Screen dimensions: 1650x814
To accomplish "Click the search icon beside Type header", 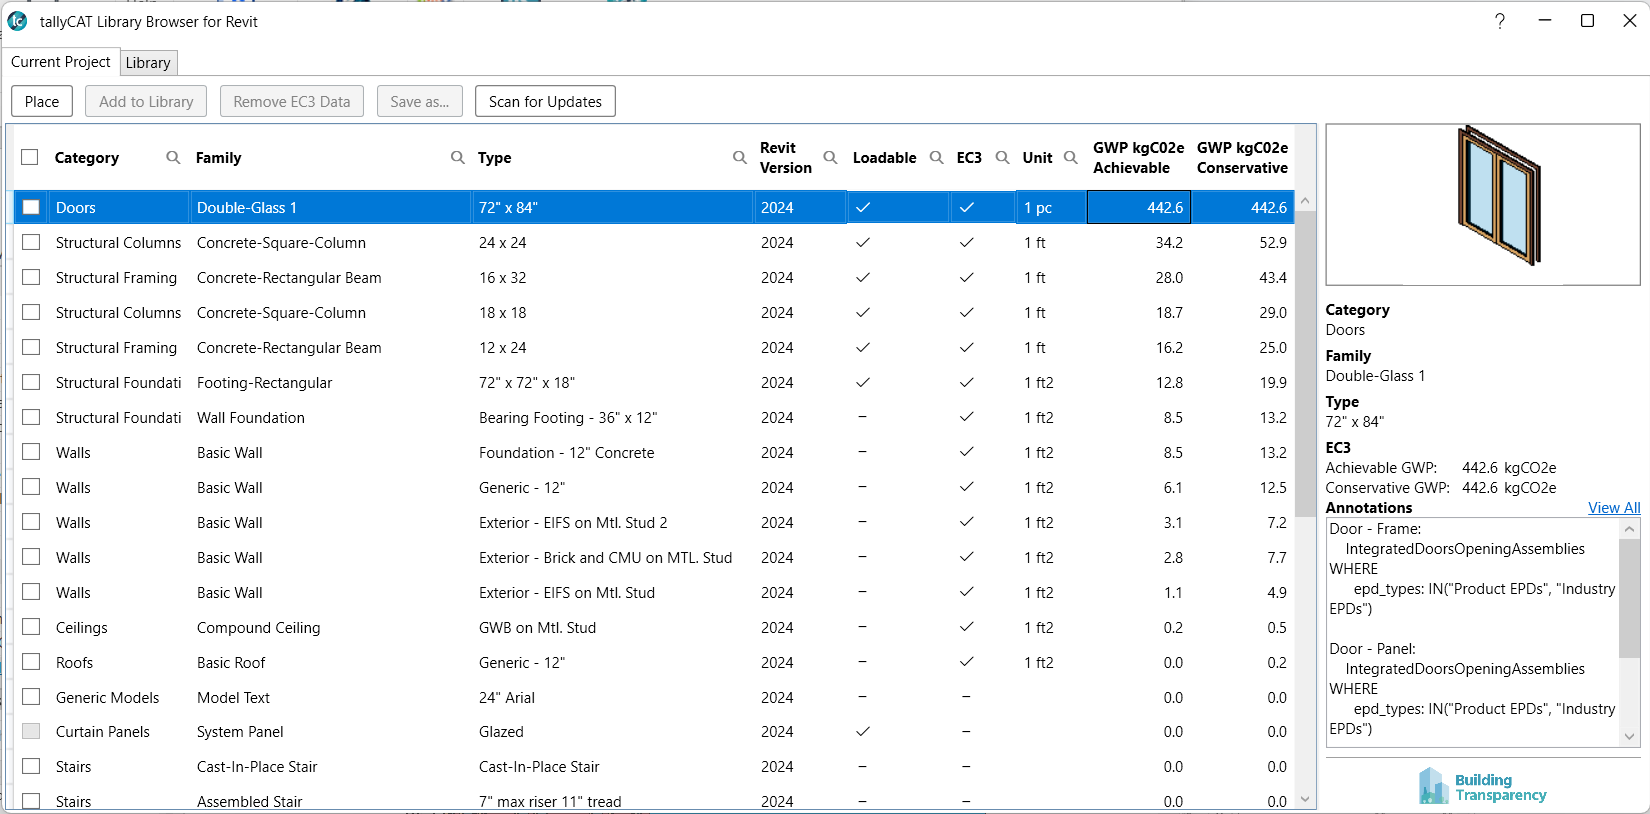I will 740,158.
